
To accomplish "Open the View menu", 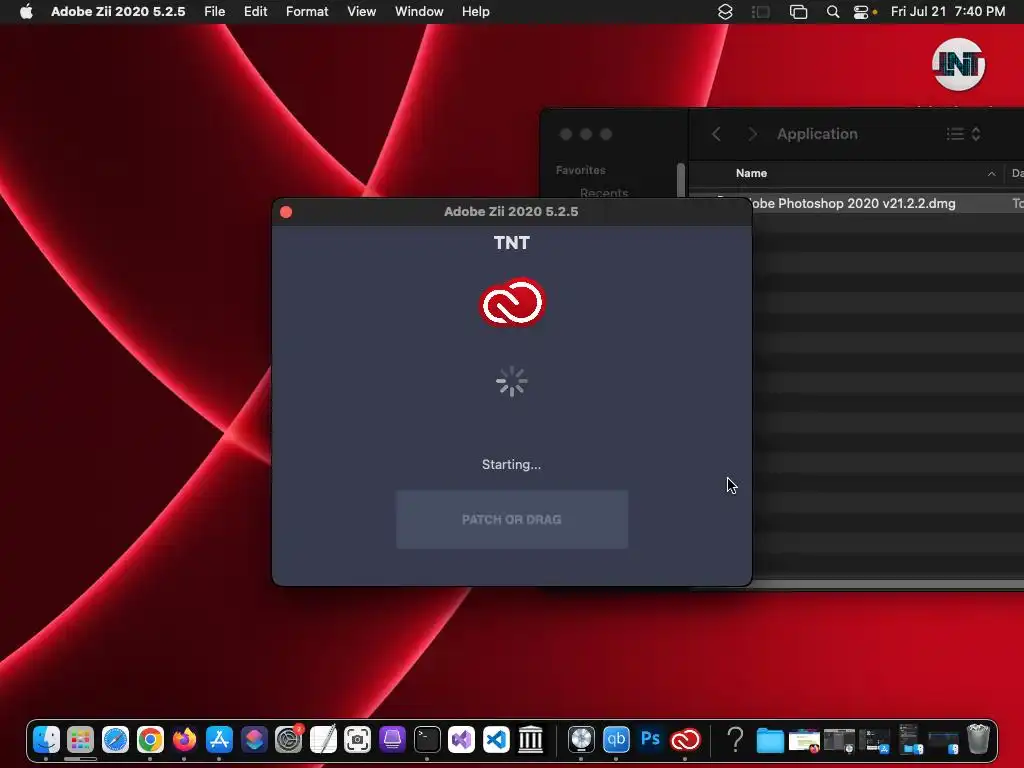I will [x=361, y=12].
